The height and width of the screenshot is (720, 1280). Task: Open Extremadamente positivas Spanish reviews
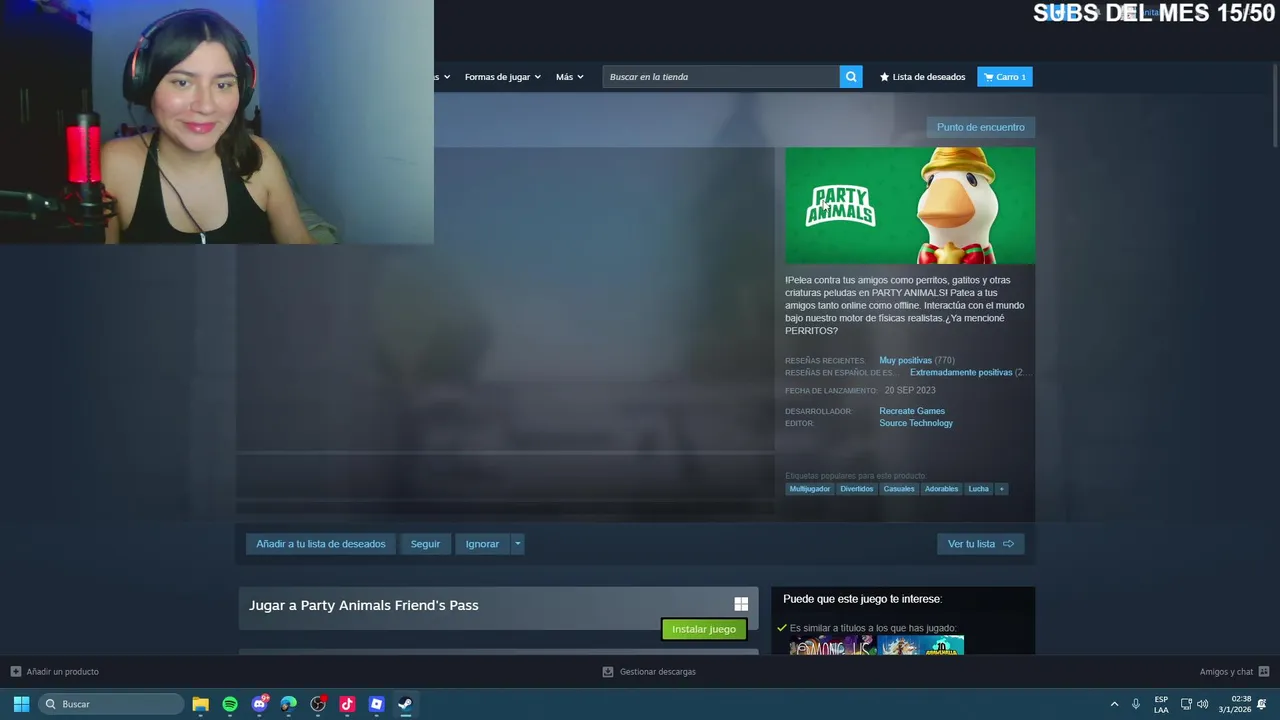(x=960, y=372)
